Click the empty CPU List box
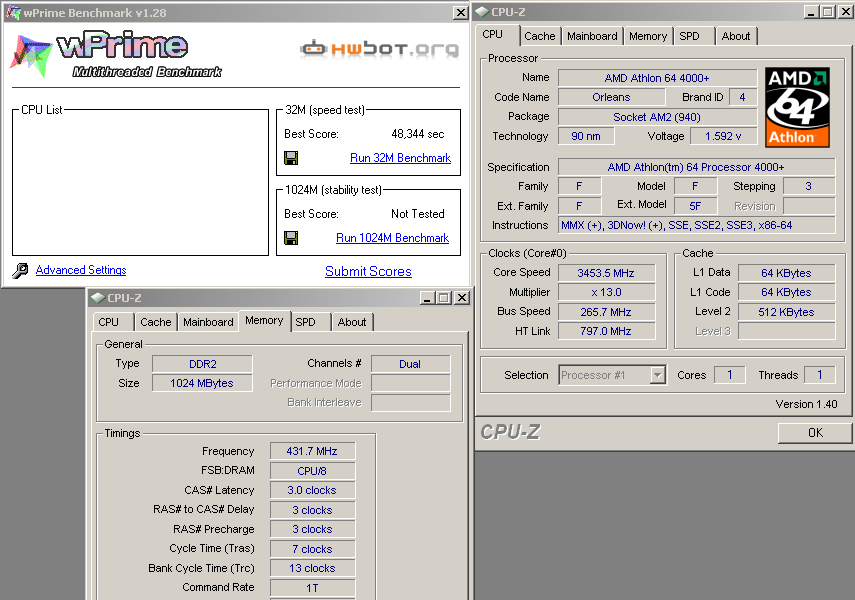 (x=141, y=183)
